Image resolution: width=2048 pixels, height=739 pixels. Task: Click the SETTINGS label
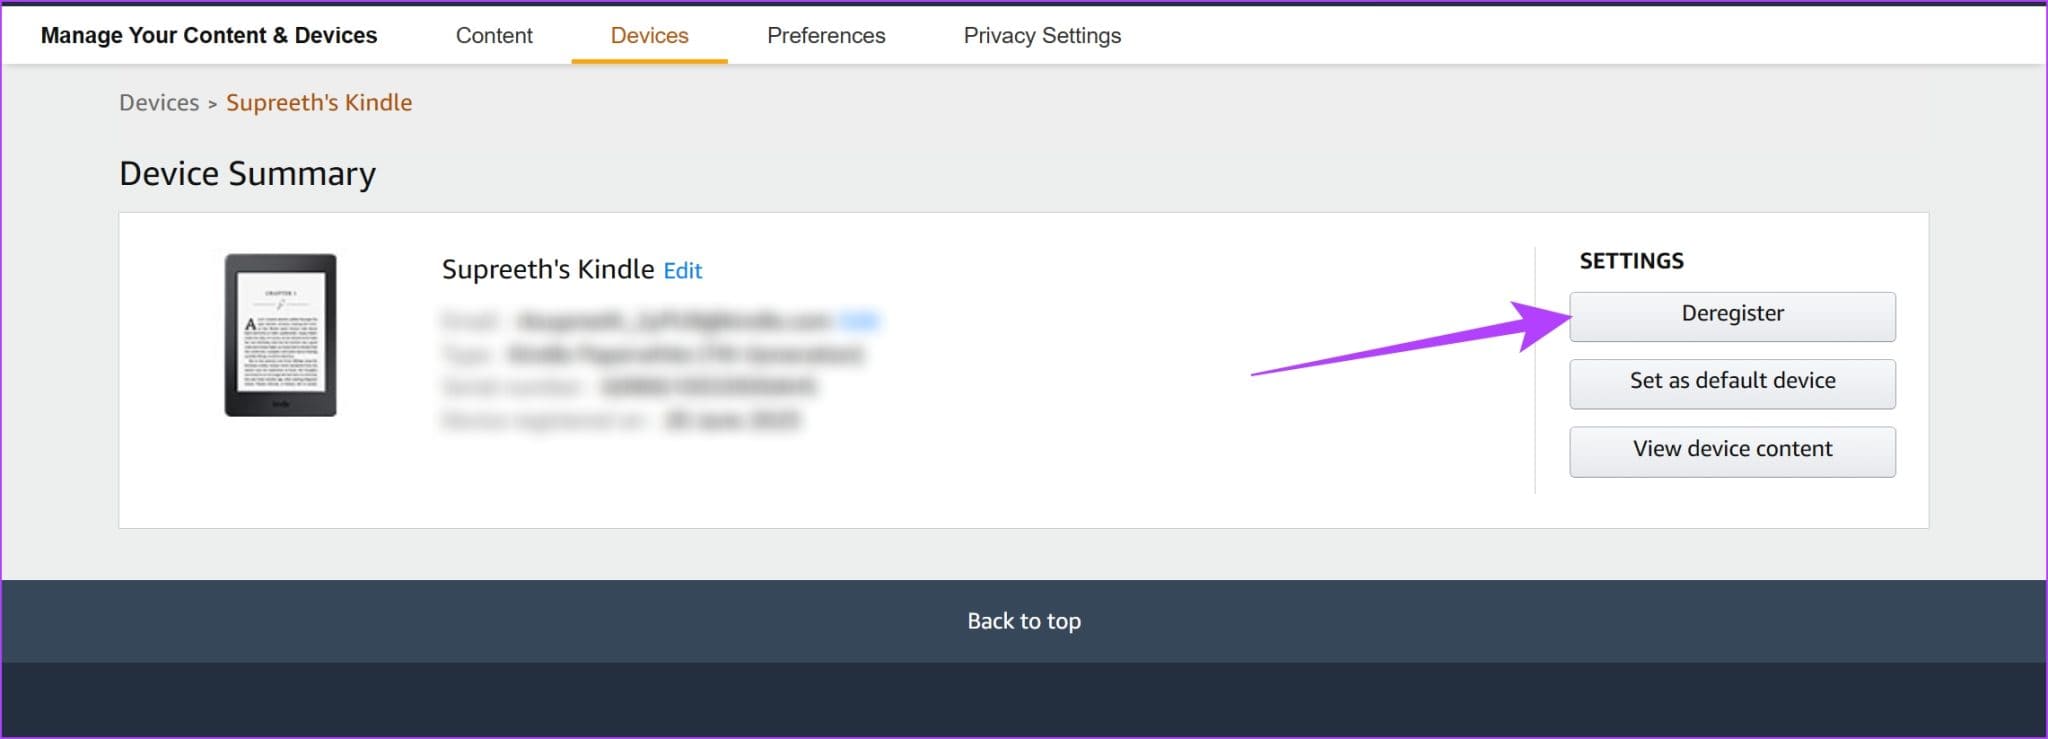[x=1631, y=261]
